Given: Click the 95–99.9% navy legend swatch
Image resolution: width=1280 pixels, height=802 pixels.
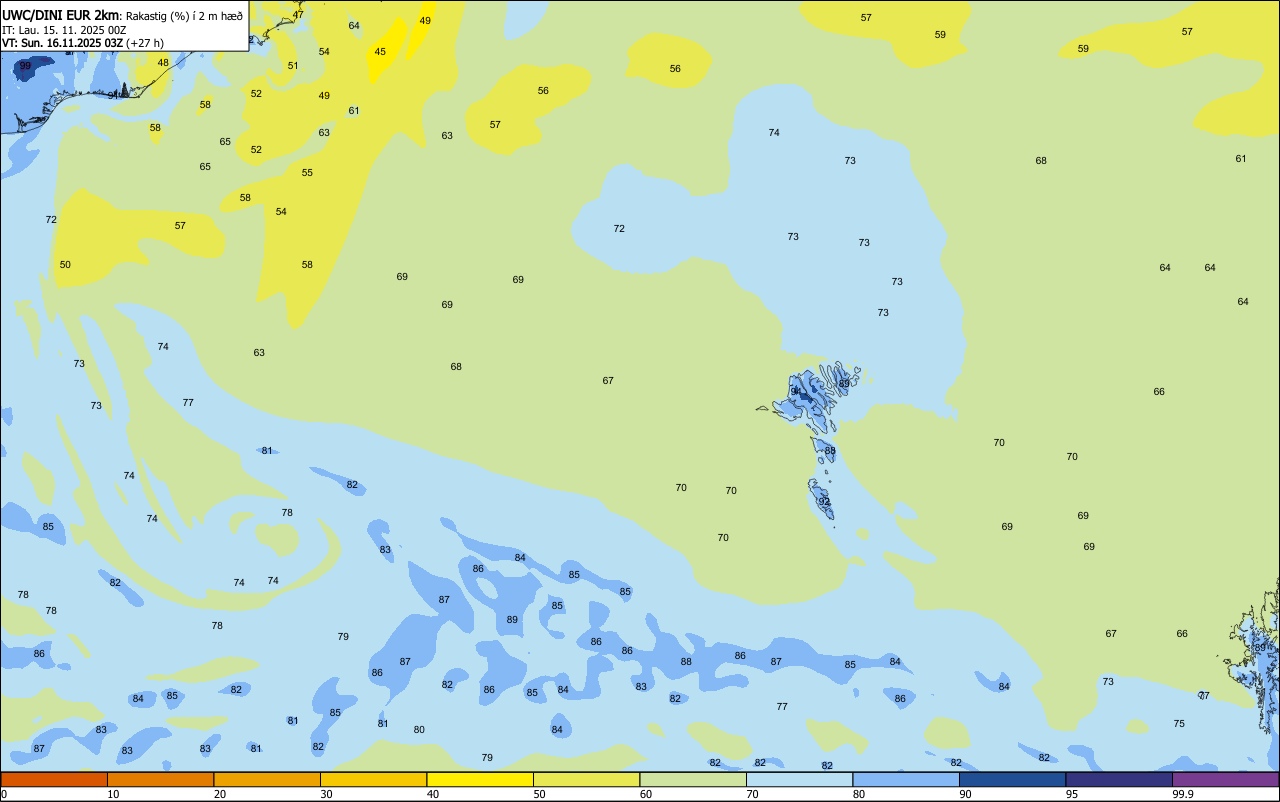Looking at the screenshot, I should click(x=1119, y=779).
